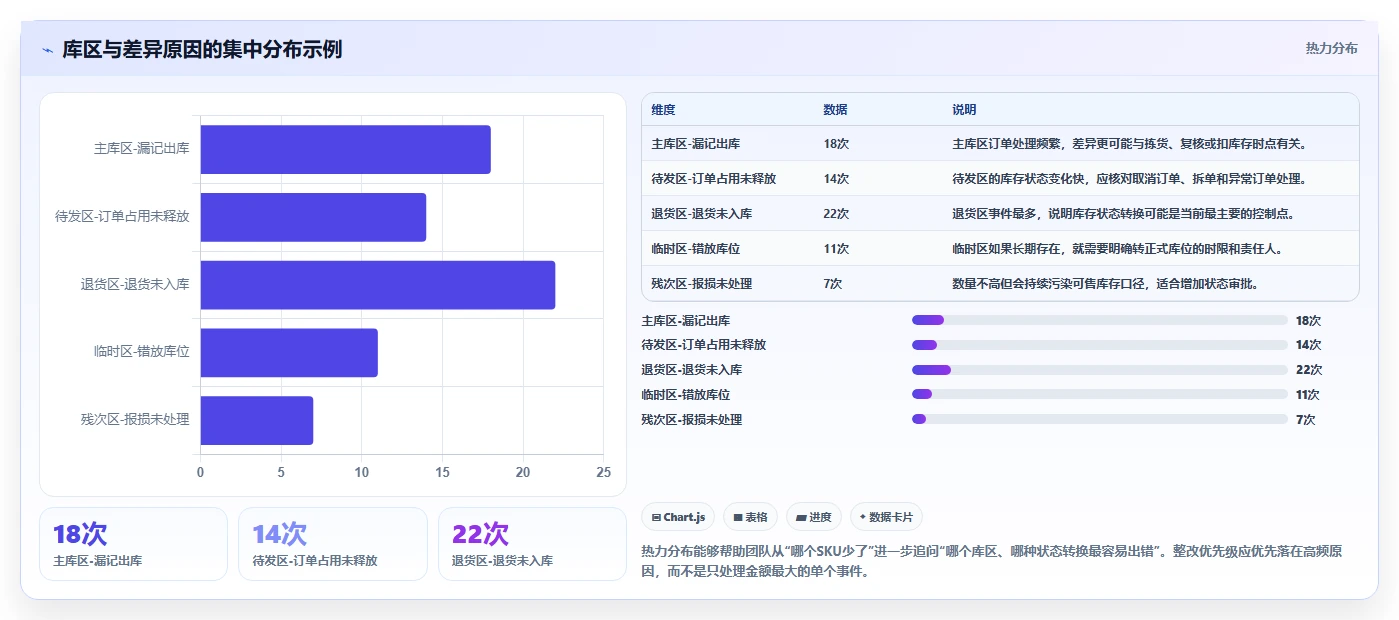
Task: Select table cell 主库区-漏记出库
Action: (696, 144)
